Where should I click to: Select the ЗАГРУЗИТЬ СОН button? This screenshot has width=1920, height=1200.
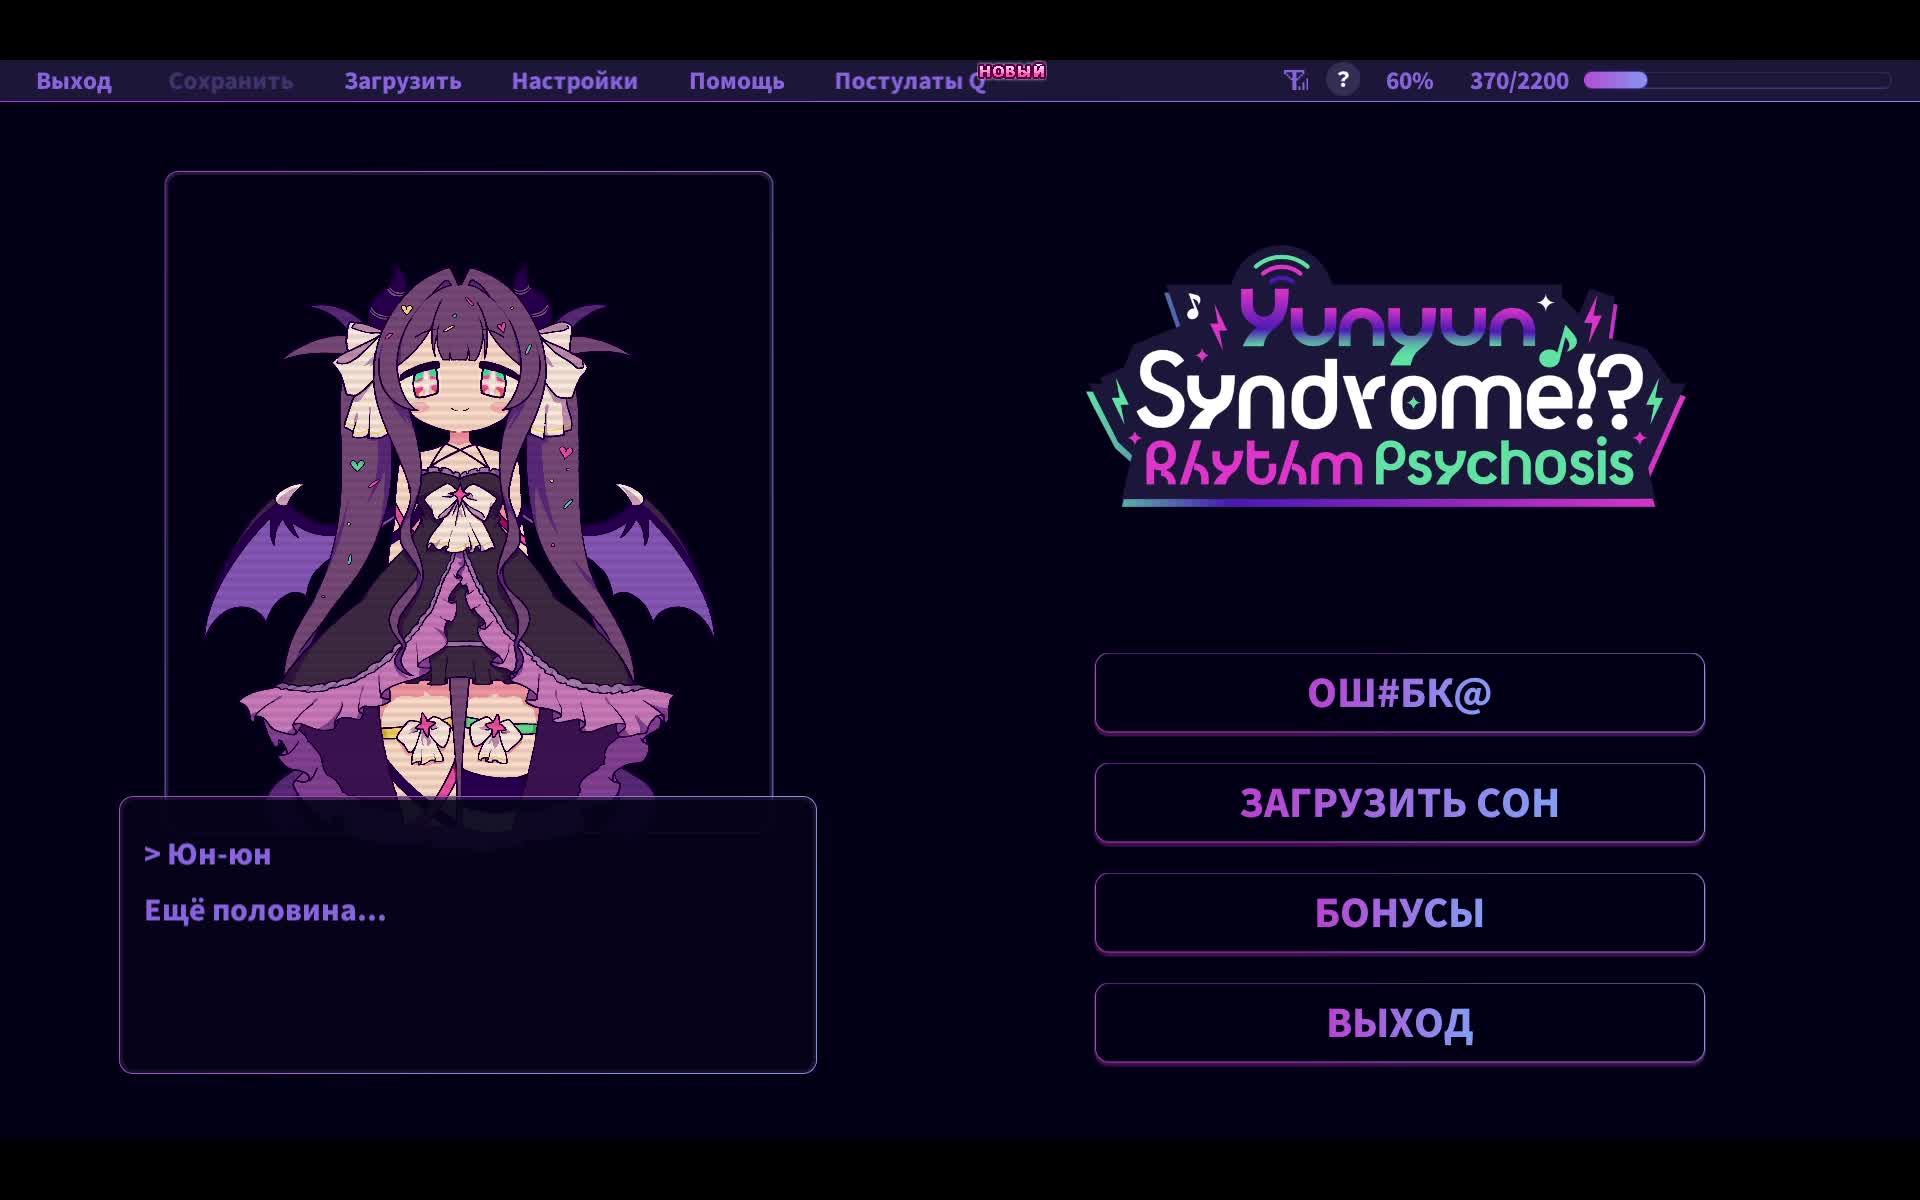pos(1400,803)
